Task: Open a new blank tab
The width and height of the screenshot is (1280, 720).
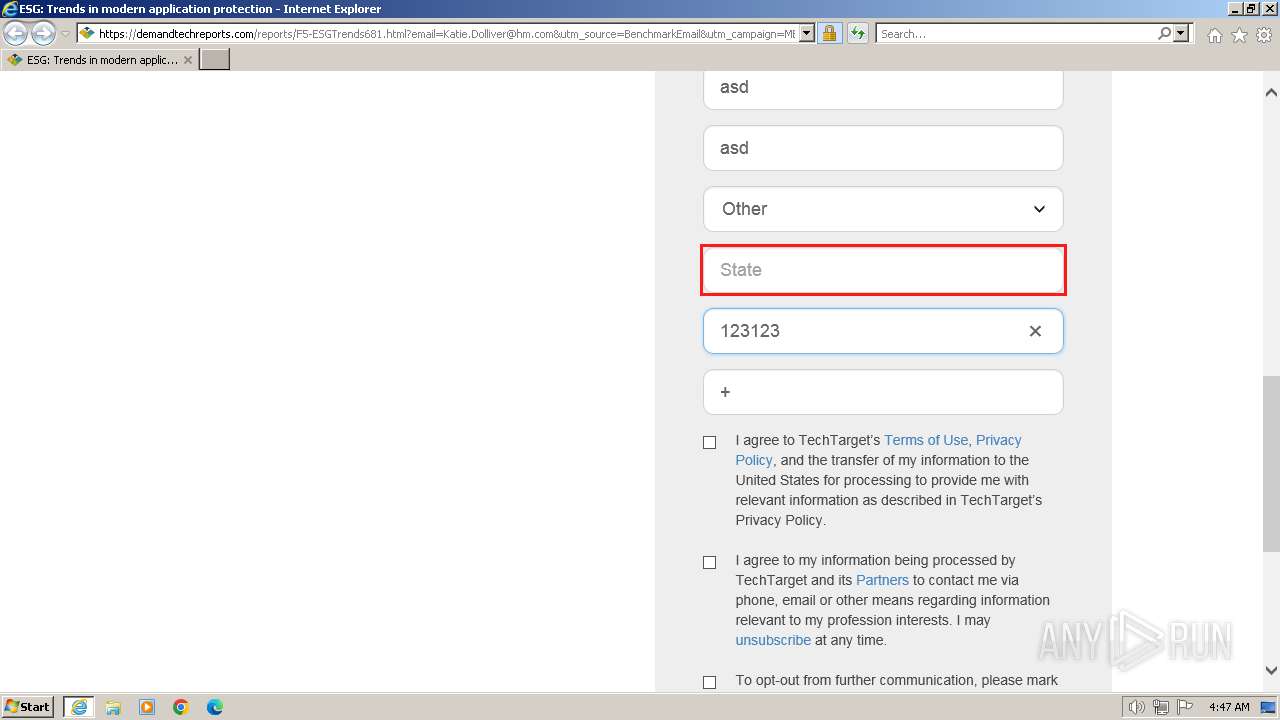Action: coord(215,60)
